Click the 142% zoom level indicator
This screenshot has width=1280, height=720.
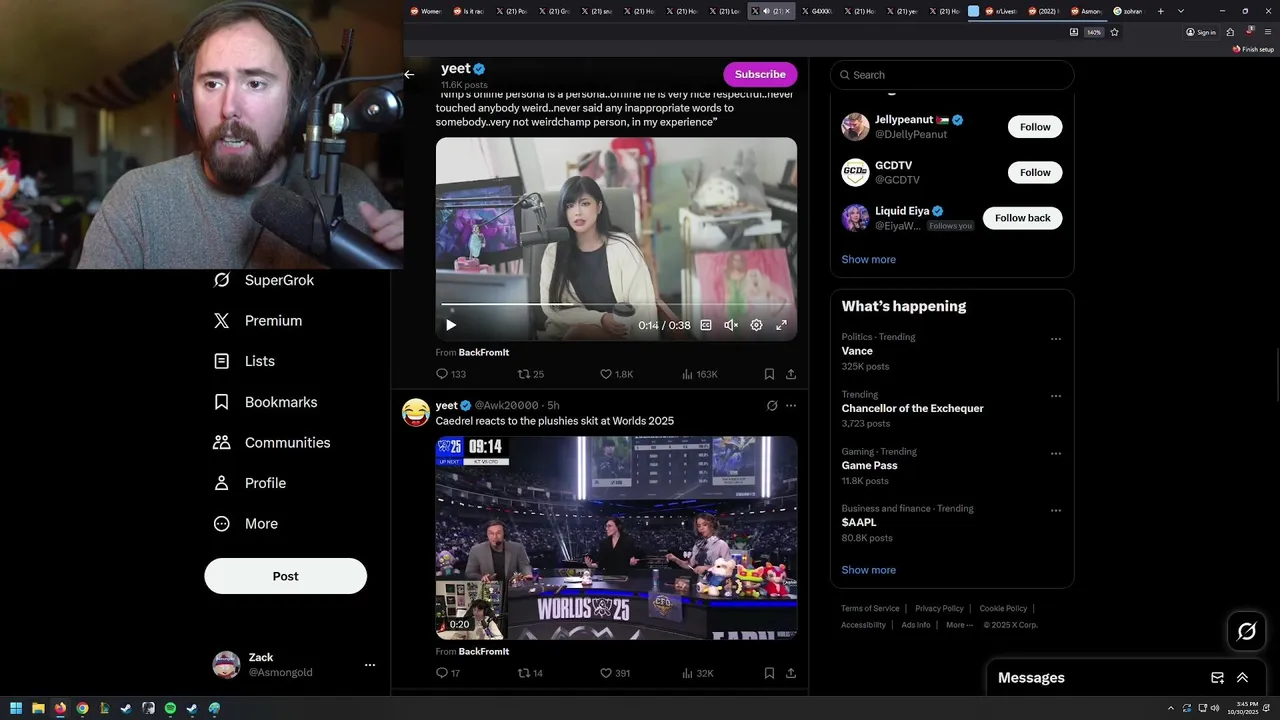pos(1094,32)
